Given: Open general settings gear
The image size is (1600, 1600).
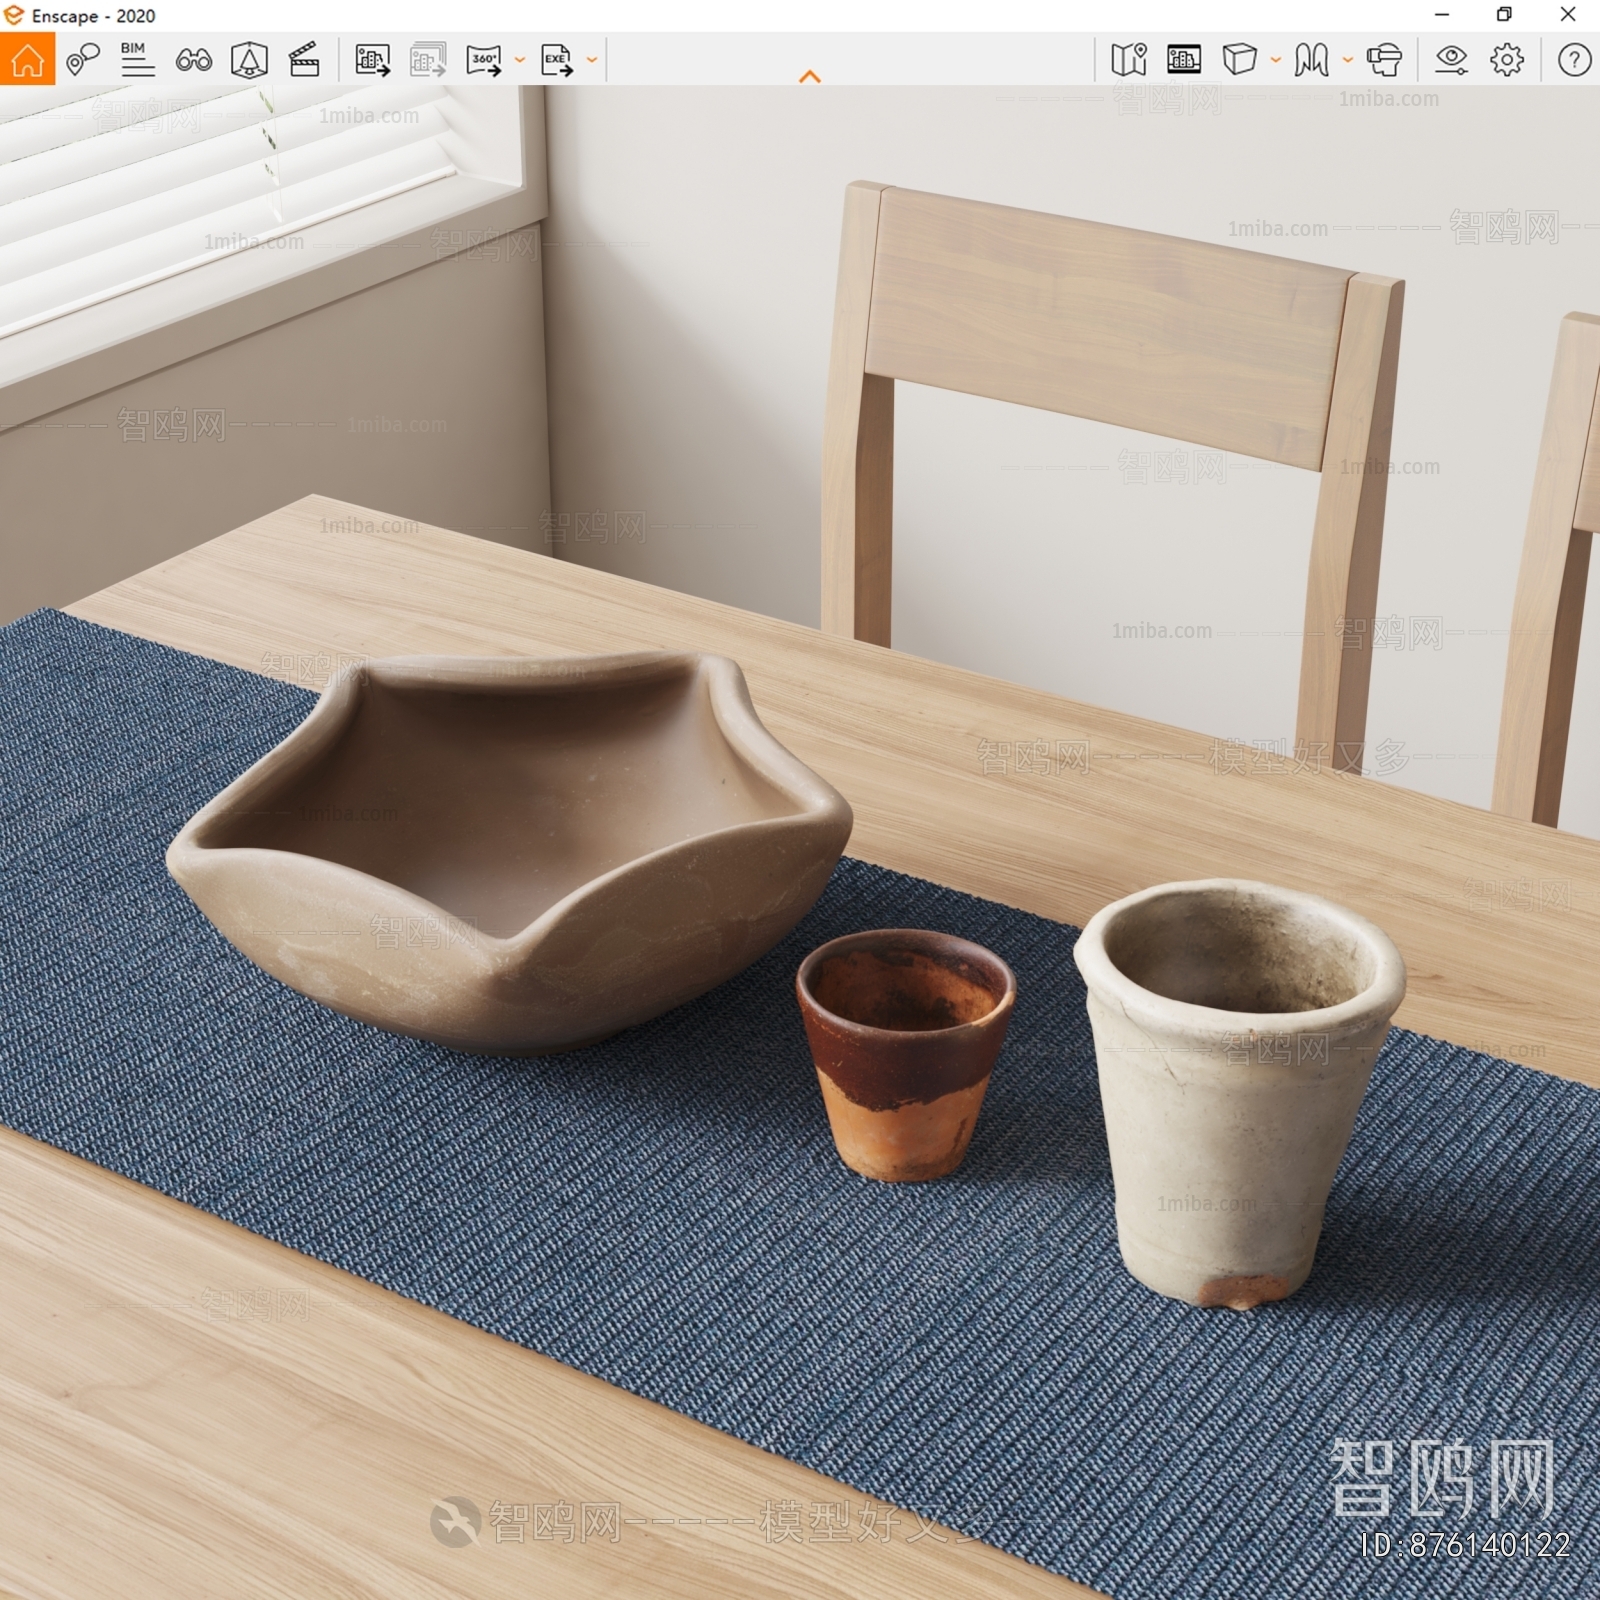Looking at the screenshot, I should point(1507,60).
